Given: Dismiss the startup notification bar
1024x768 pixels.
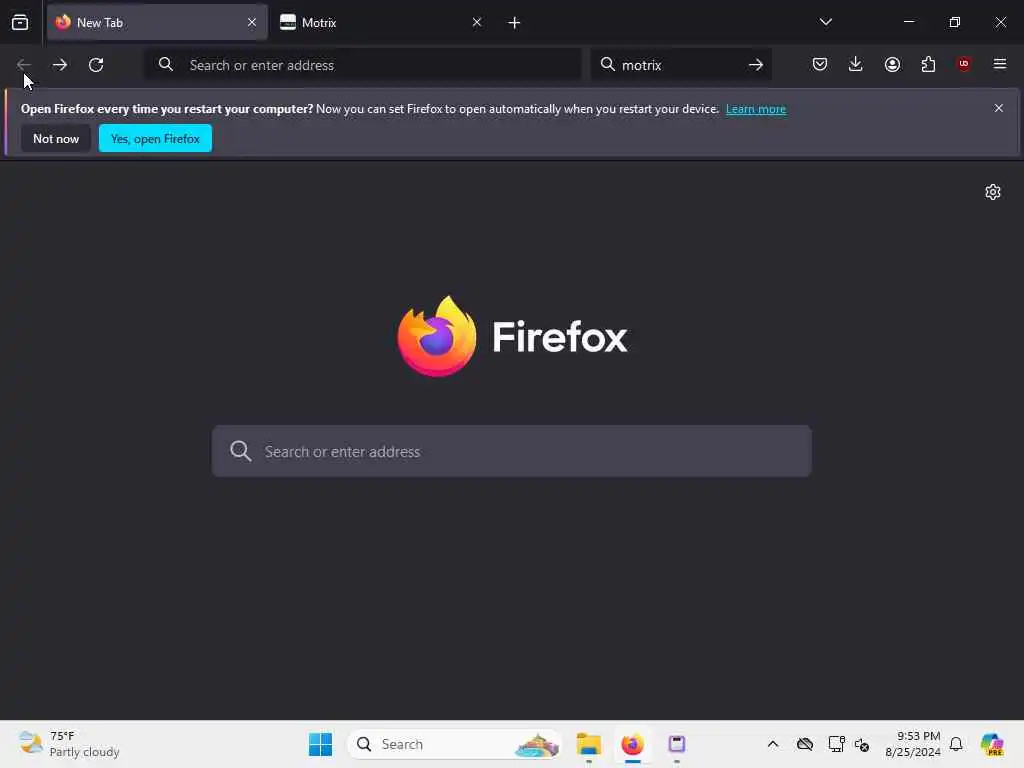Looking at the screenshot, I should click(999, 108).
